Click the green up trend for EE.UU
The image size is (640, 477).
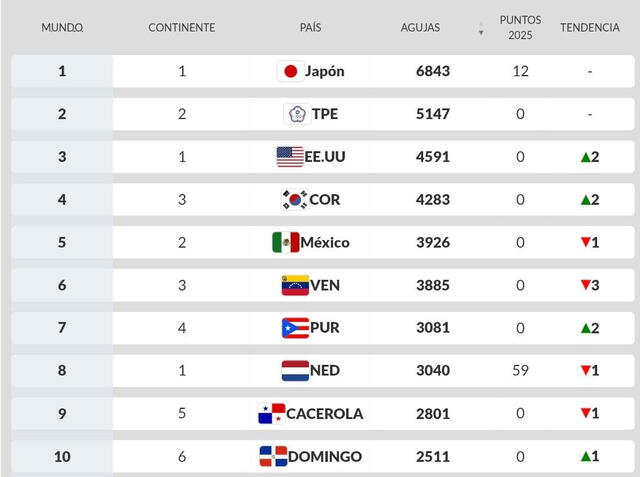click(589, 157)
